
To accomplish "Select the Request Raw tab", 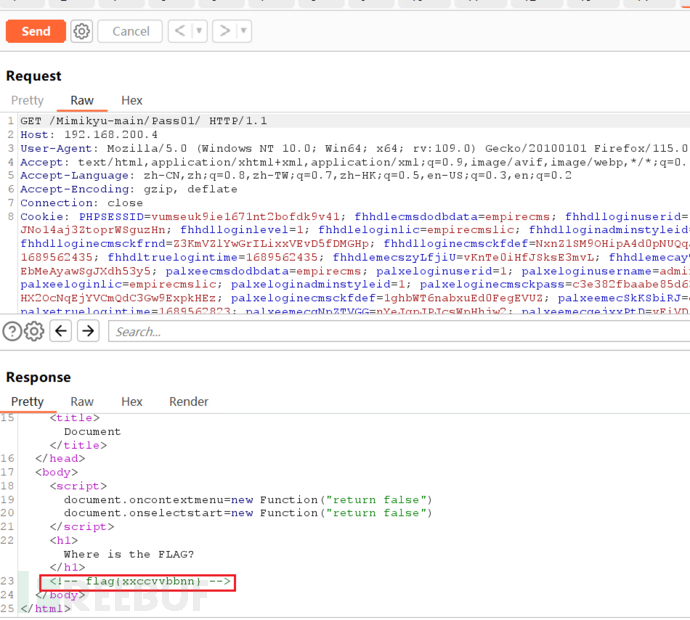I will (x=82, y=100).
